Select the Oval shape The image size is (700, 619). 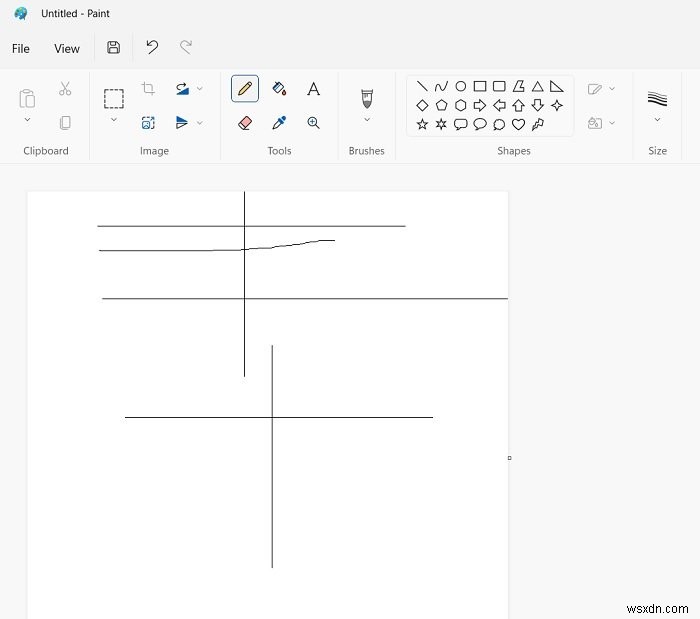coord(461,86)
